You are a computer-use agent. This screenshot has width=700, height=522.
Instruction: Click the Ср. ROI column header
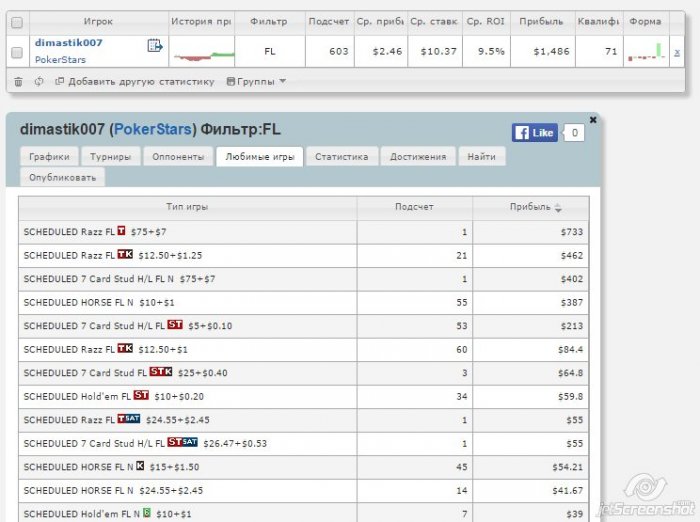(486, 21)
